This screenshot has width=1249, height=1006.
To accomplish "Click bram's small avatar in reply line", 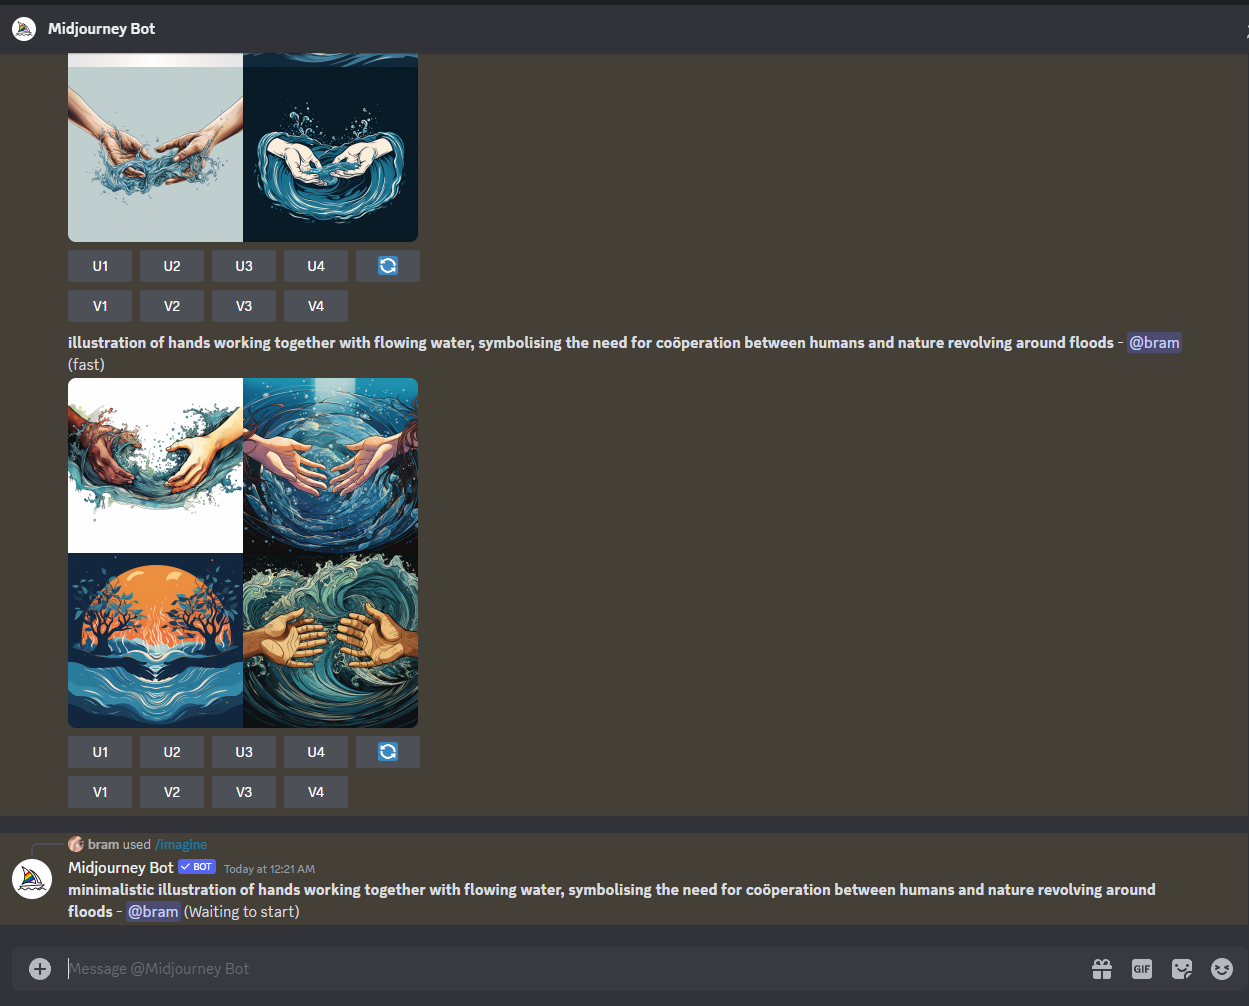I will [76, 844].
